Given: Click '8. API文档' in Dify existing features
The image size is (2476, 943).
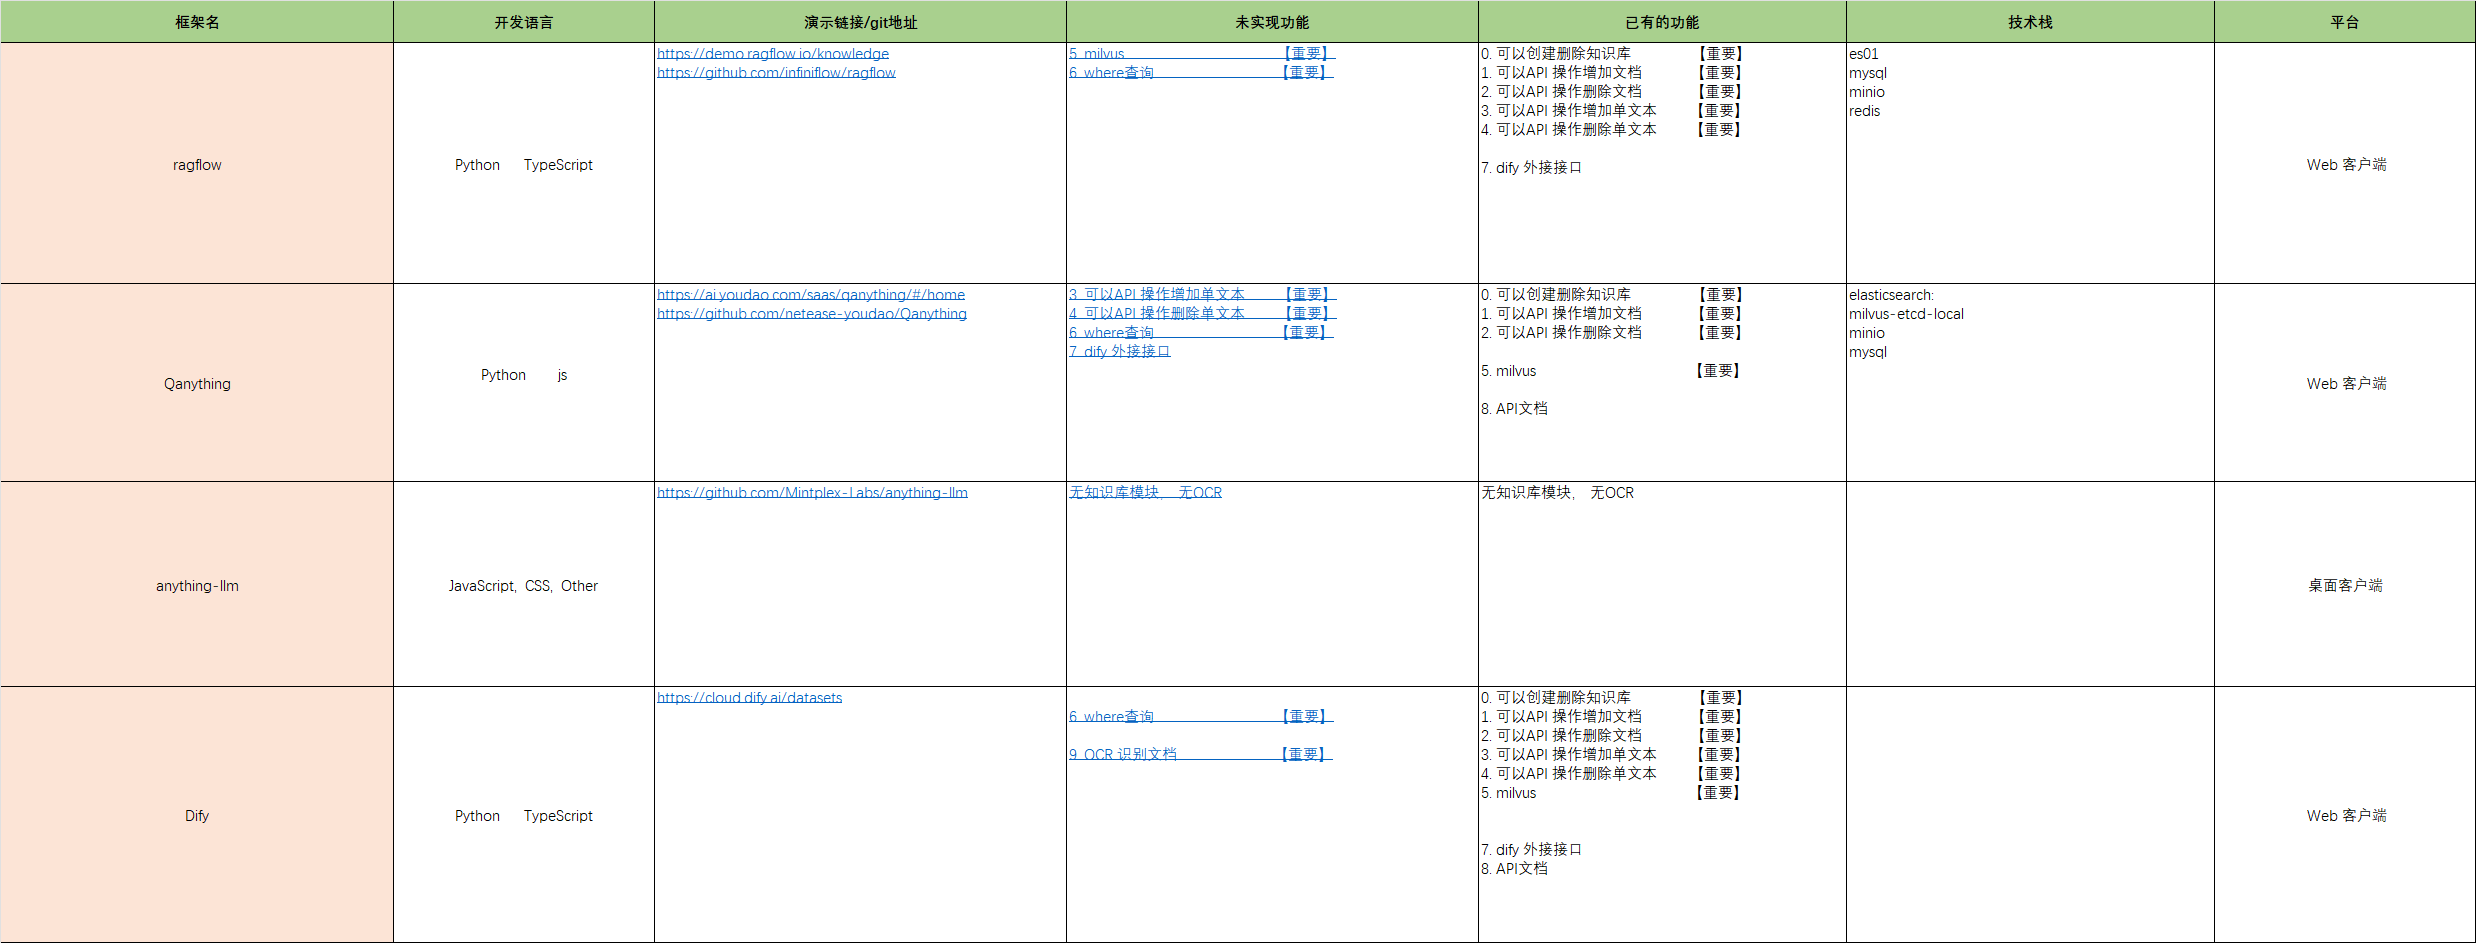Looking at the screenshot, I should click(x=1515, y=869).
